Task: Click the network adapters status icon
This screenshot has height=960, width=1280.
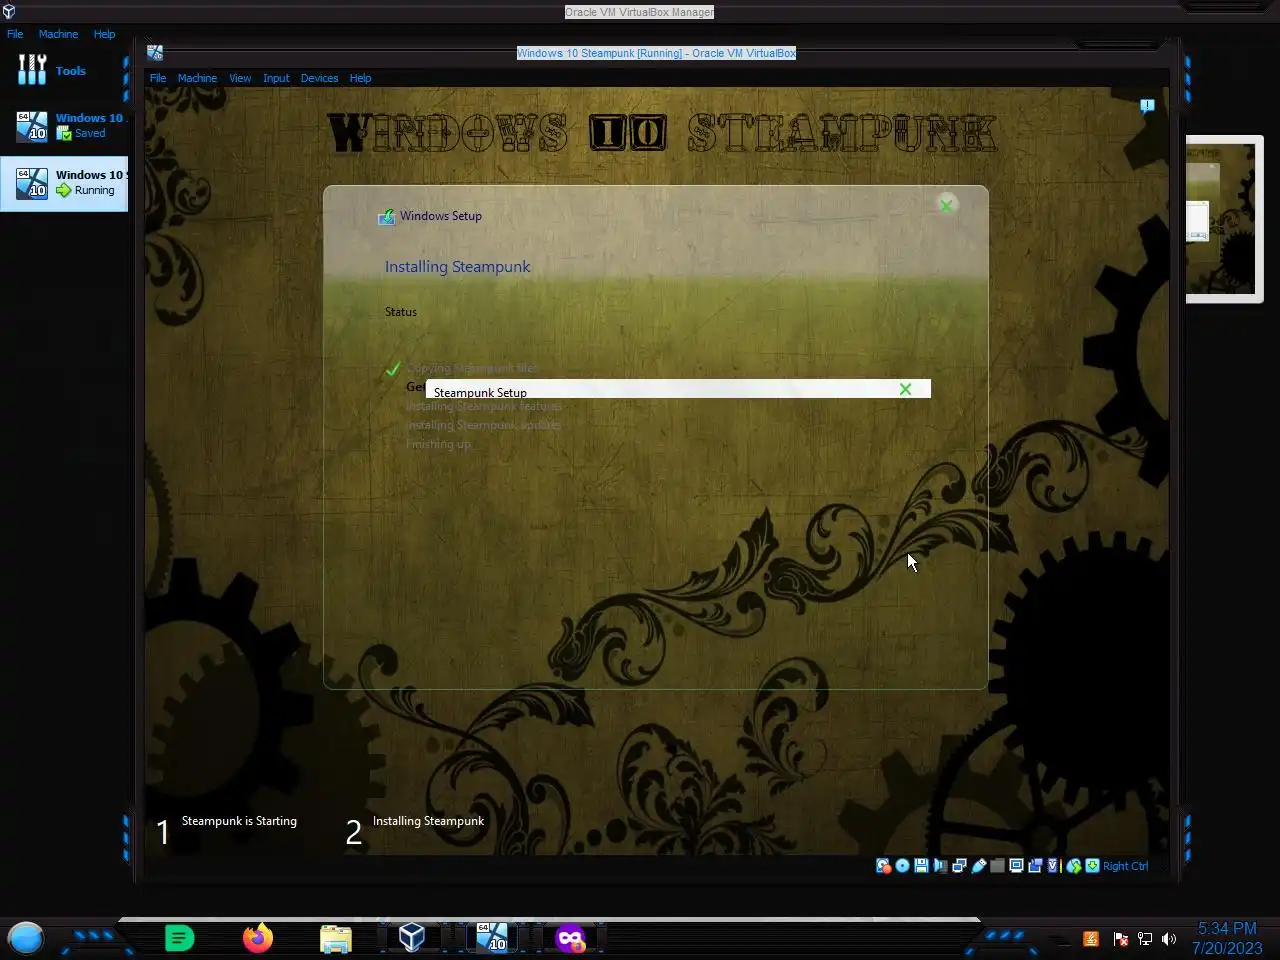Action: pyautogui.click(x=959, y=866)
